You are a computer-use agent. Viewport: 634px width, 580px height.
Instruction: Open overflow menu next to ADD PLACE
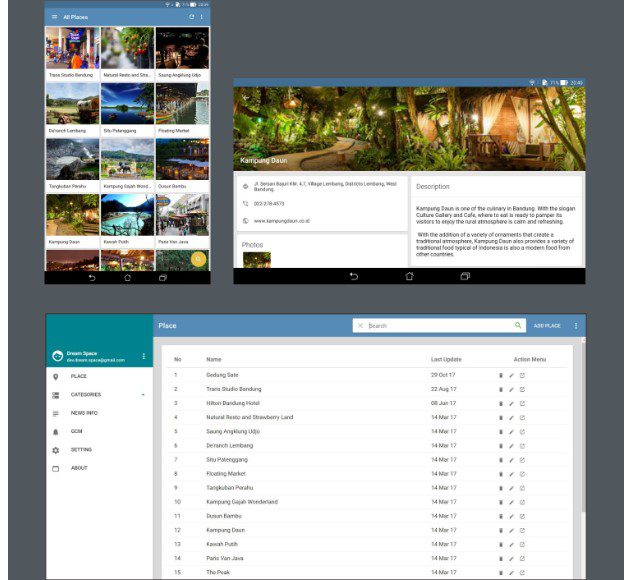click(576, 326)
